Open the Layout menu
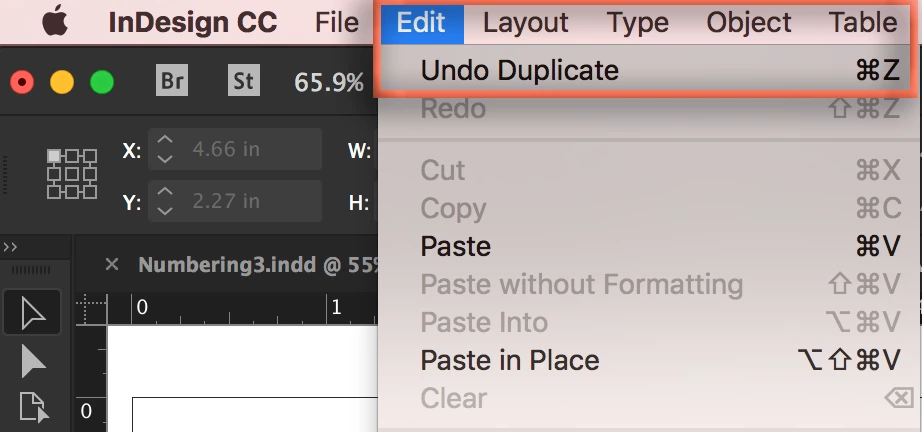The image size is (922, 432). 526,22
